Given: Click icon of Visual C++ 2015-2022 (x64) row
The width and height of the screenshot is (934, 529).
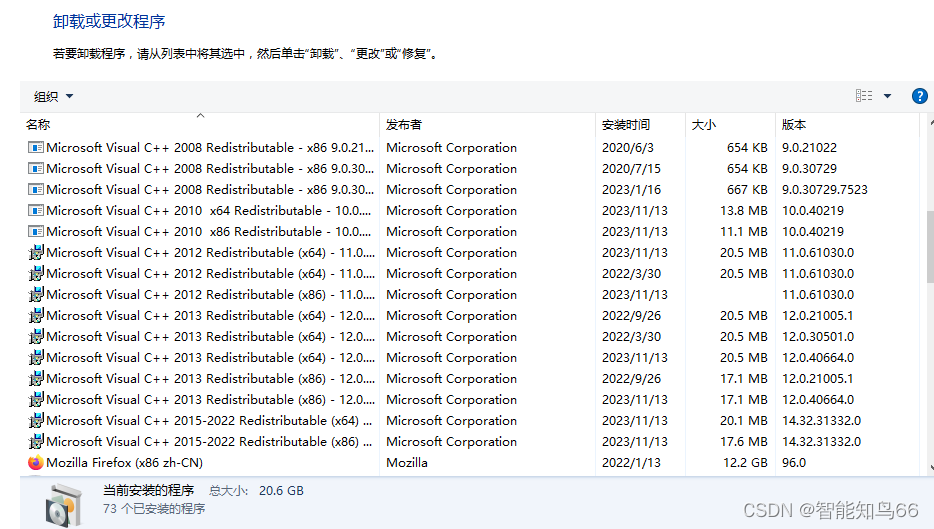Looking at the screenshot, I should click(x=36, y=421).
